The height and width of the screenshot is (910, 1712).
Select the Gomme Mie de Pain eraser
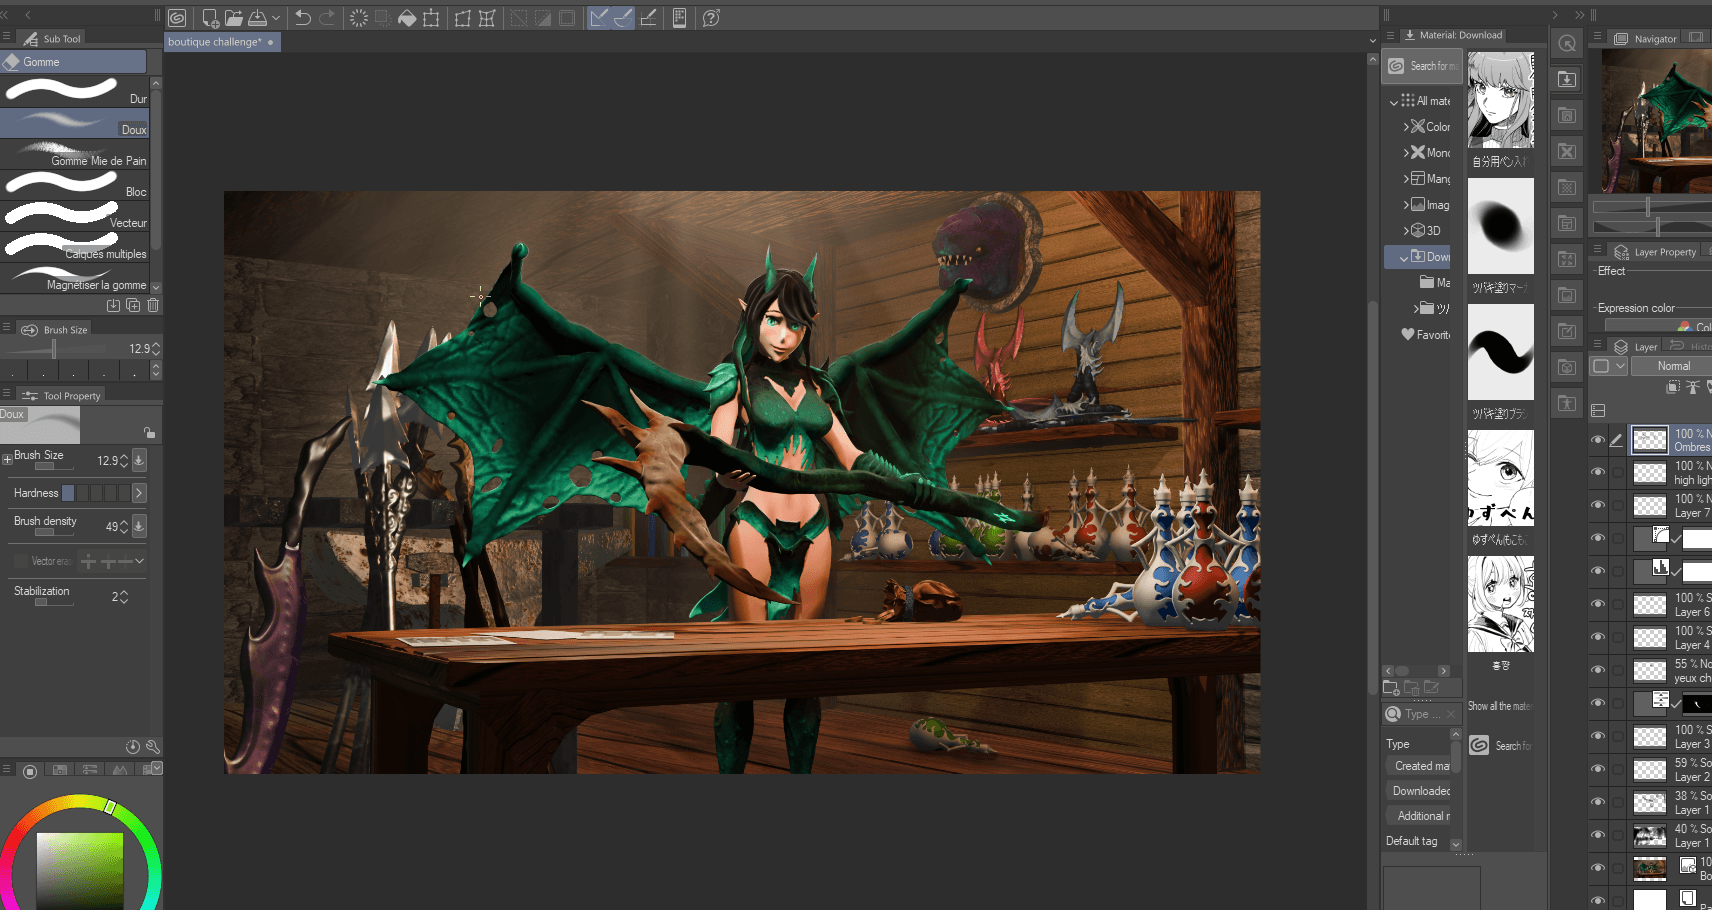pyautogui.click(x=75, y=153)
